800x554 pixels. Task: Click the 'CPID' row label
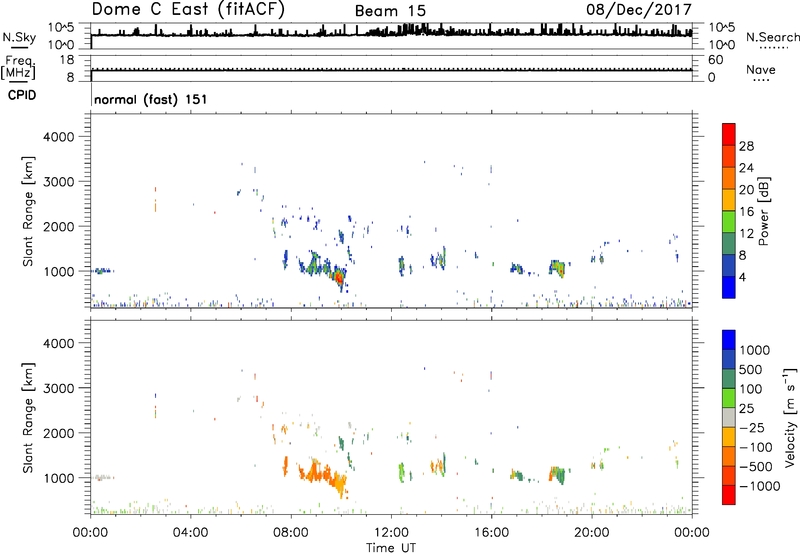pyautogui.click(x=22, y=95)
